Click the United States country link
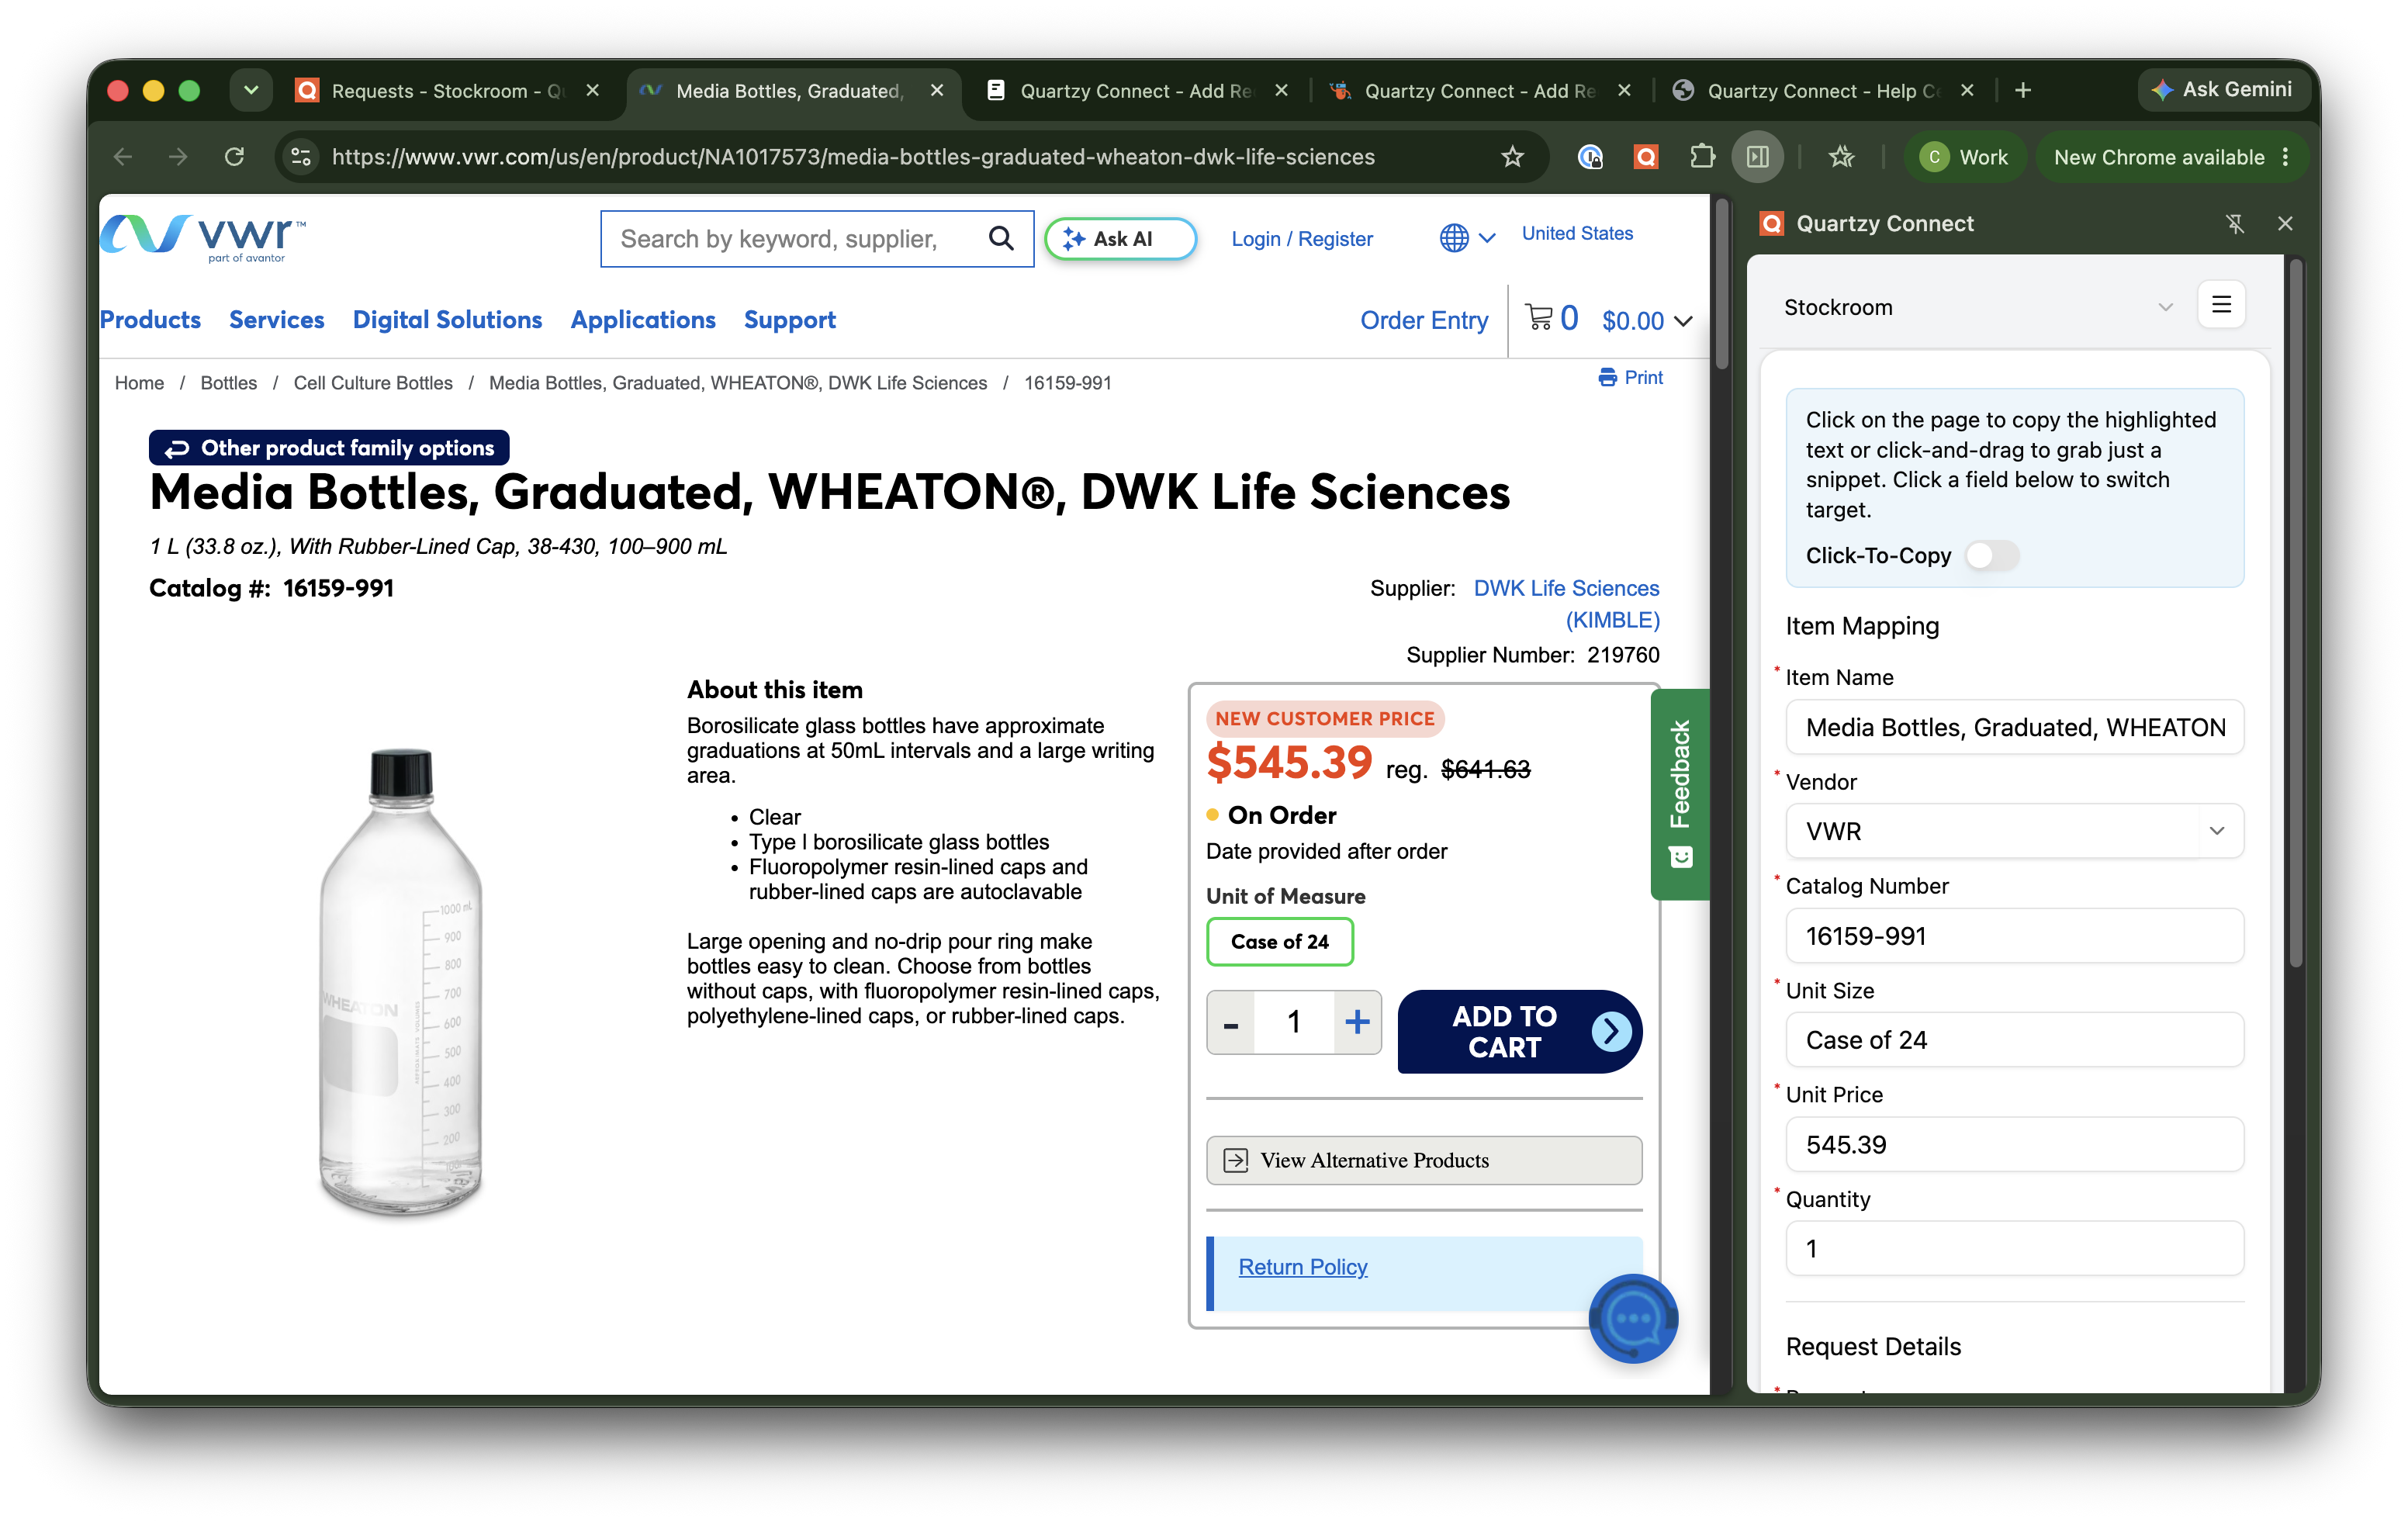2408x1522 pixels. 1577,233
